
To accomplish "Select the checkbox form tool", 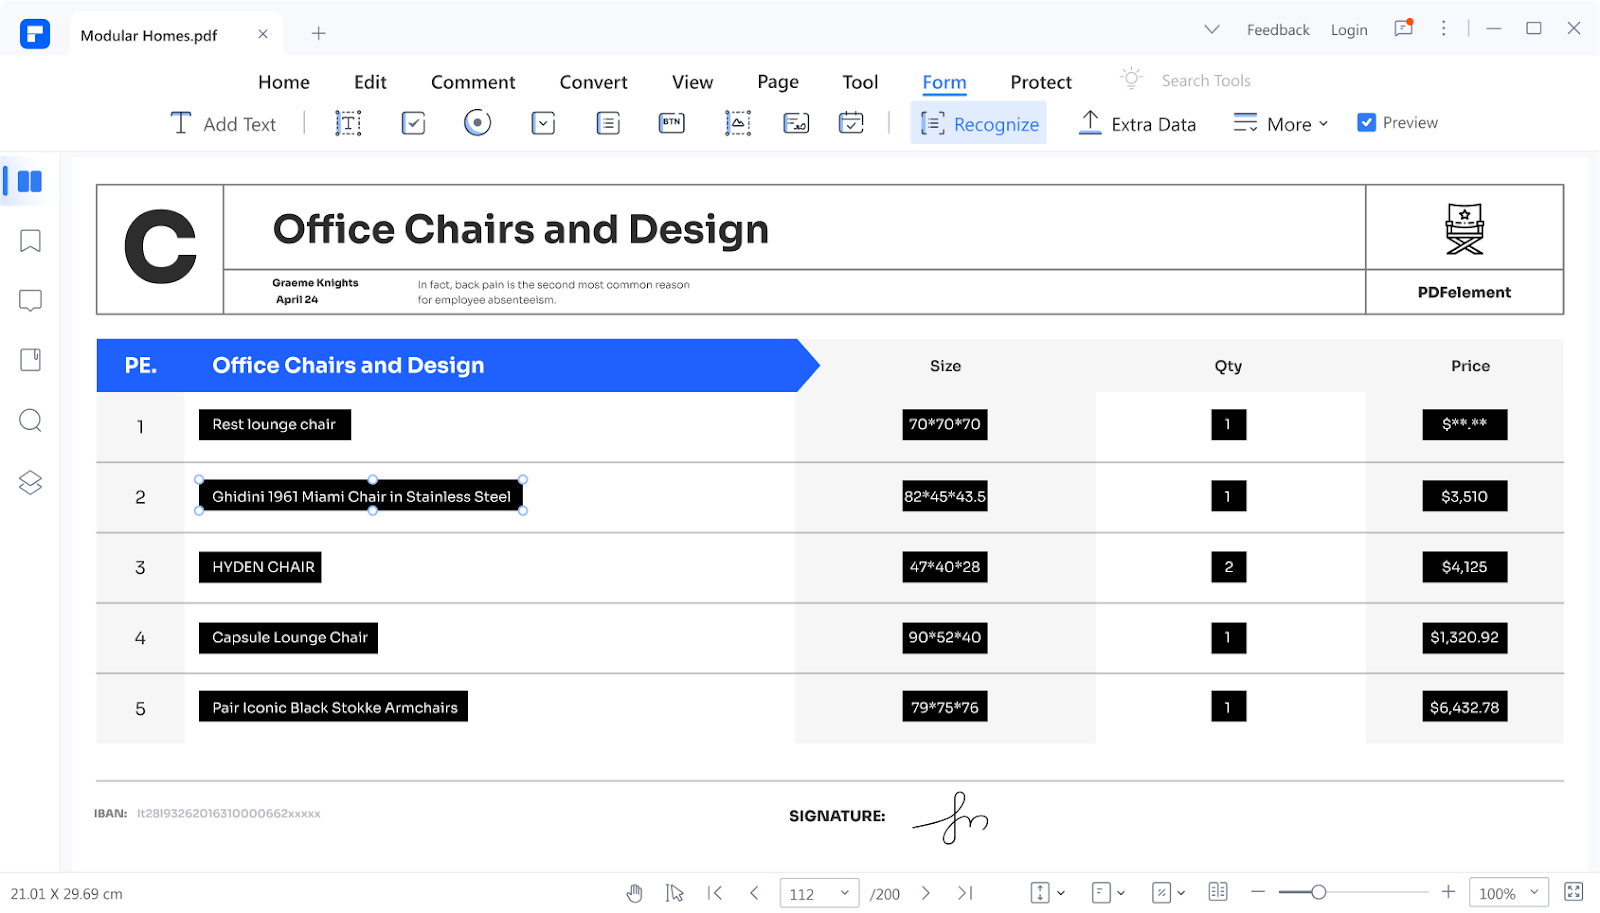I will 413,123.
